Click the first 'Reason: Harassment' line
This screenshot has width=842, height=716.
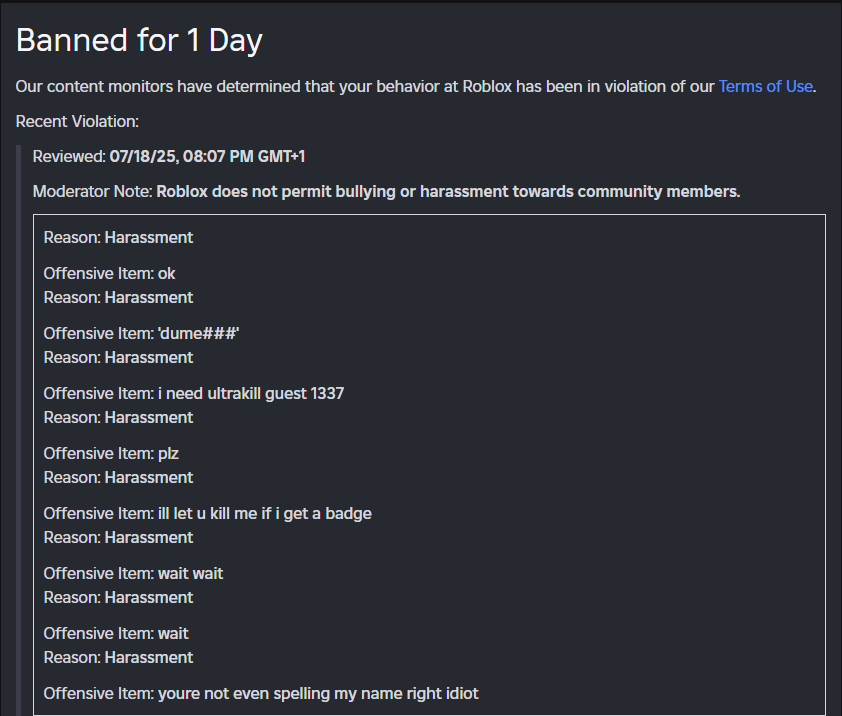pos(118,237)
